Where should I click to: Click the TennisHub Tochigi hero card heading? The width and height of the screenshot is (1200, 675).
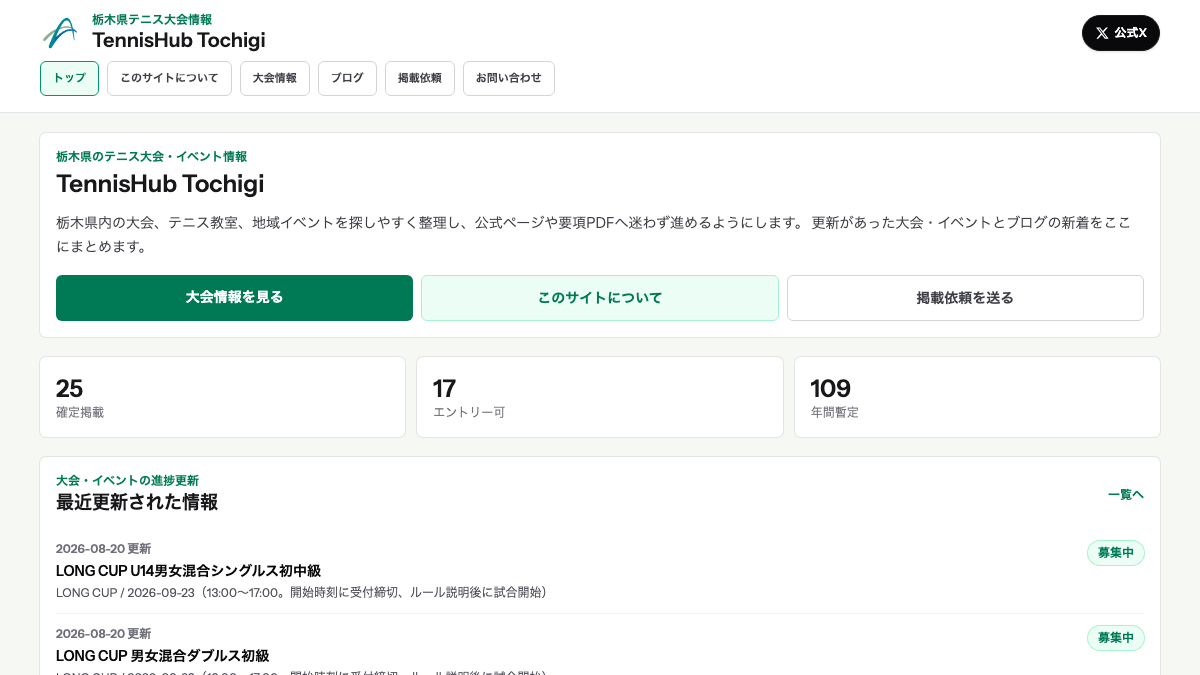tap(160, 184)
